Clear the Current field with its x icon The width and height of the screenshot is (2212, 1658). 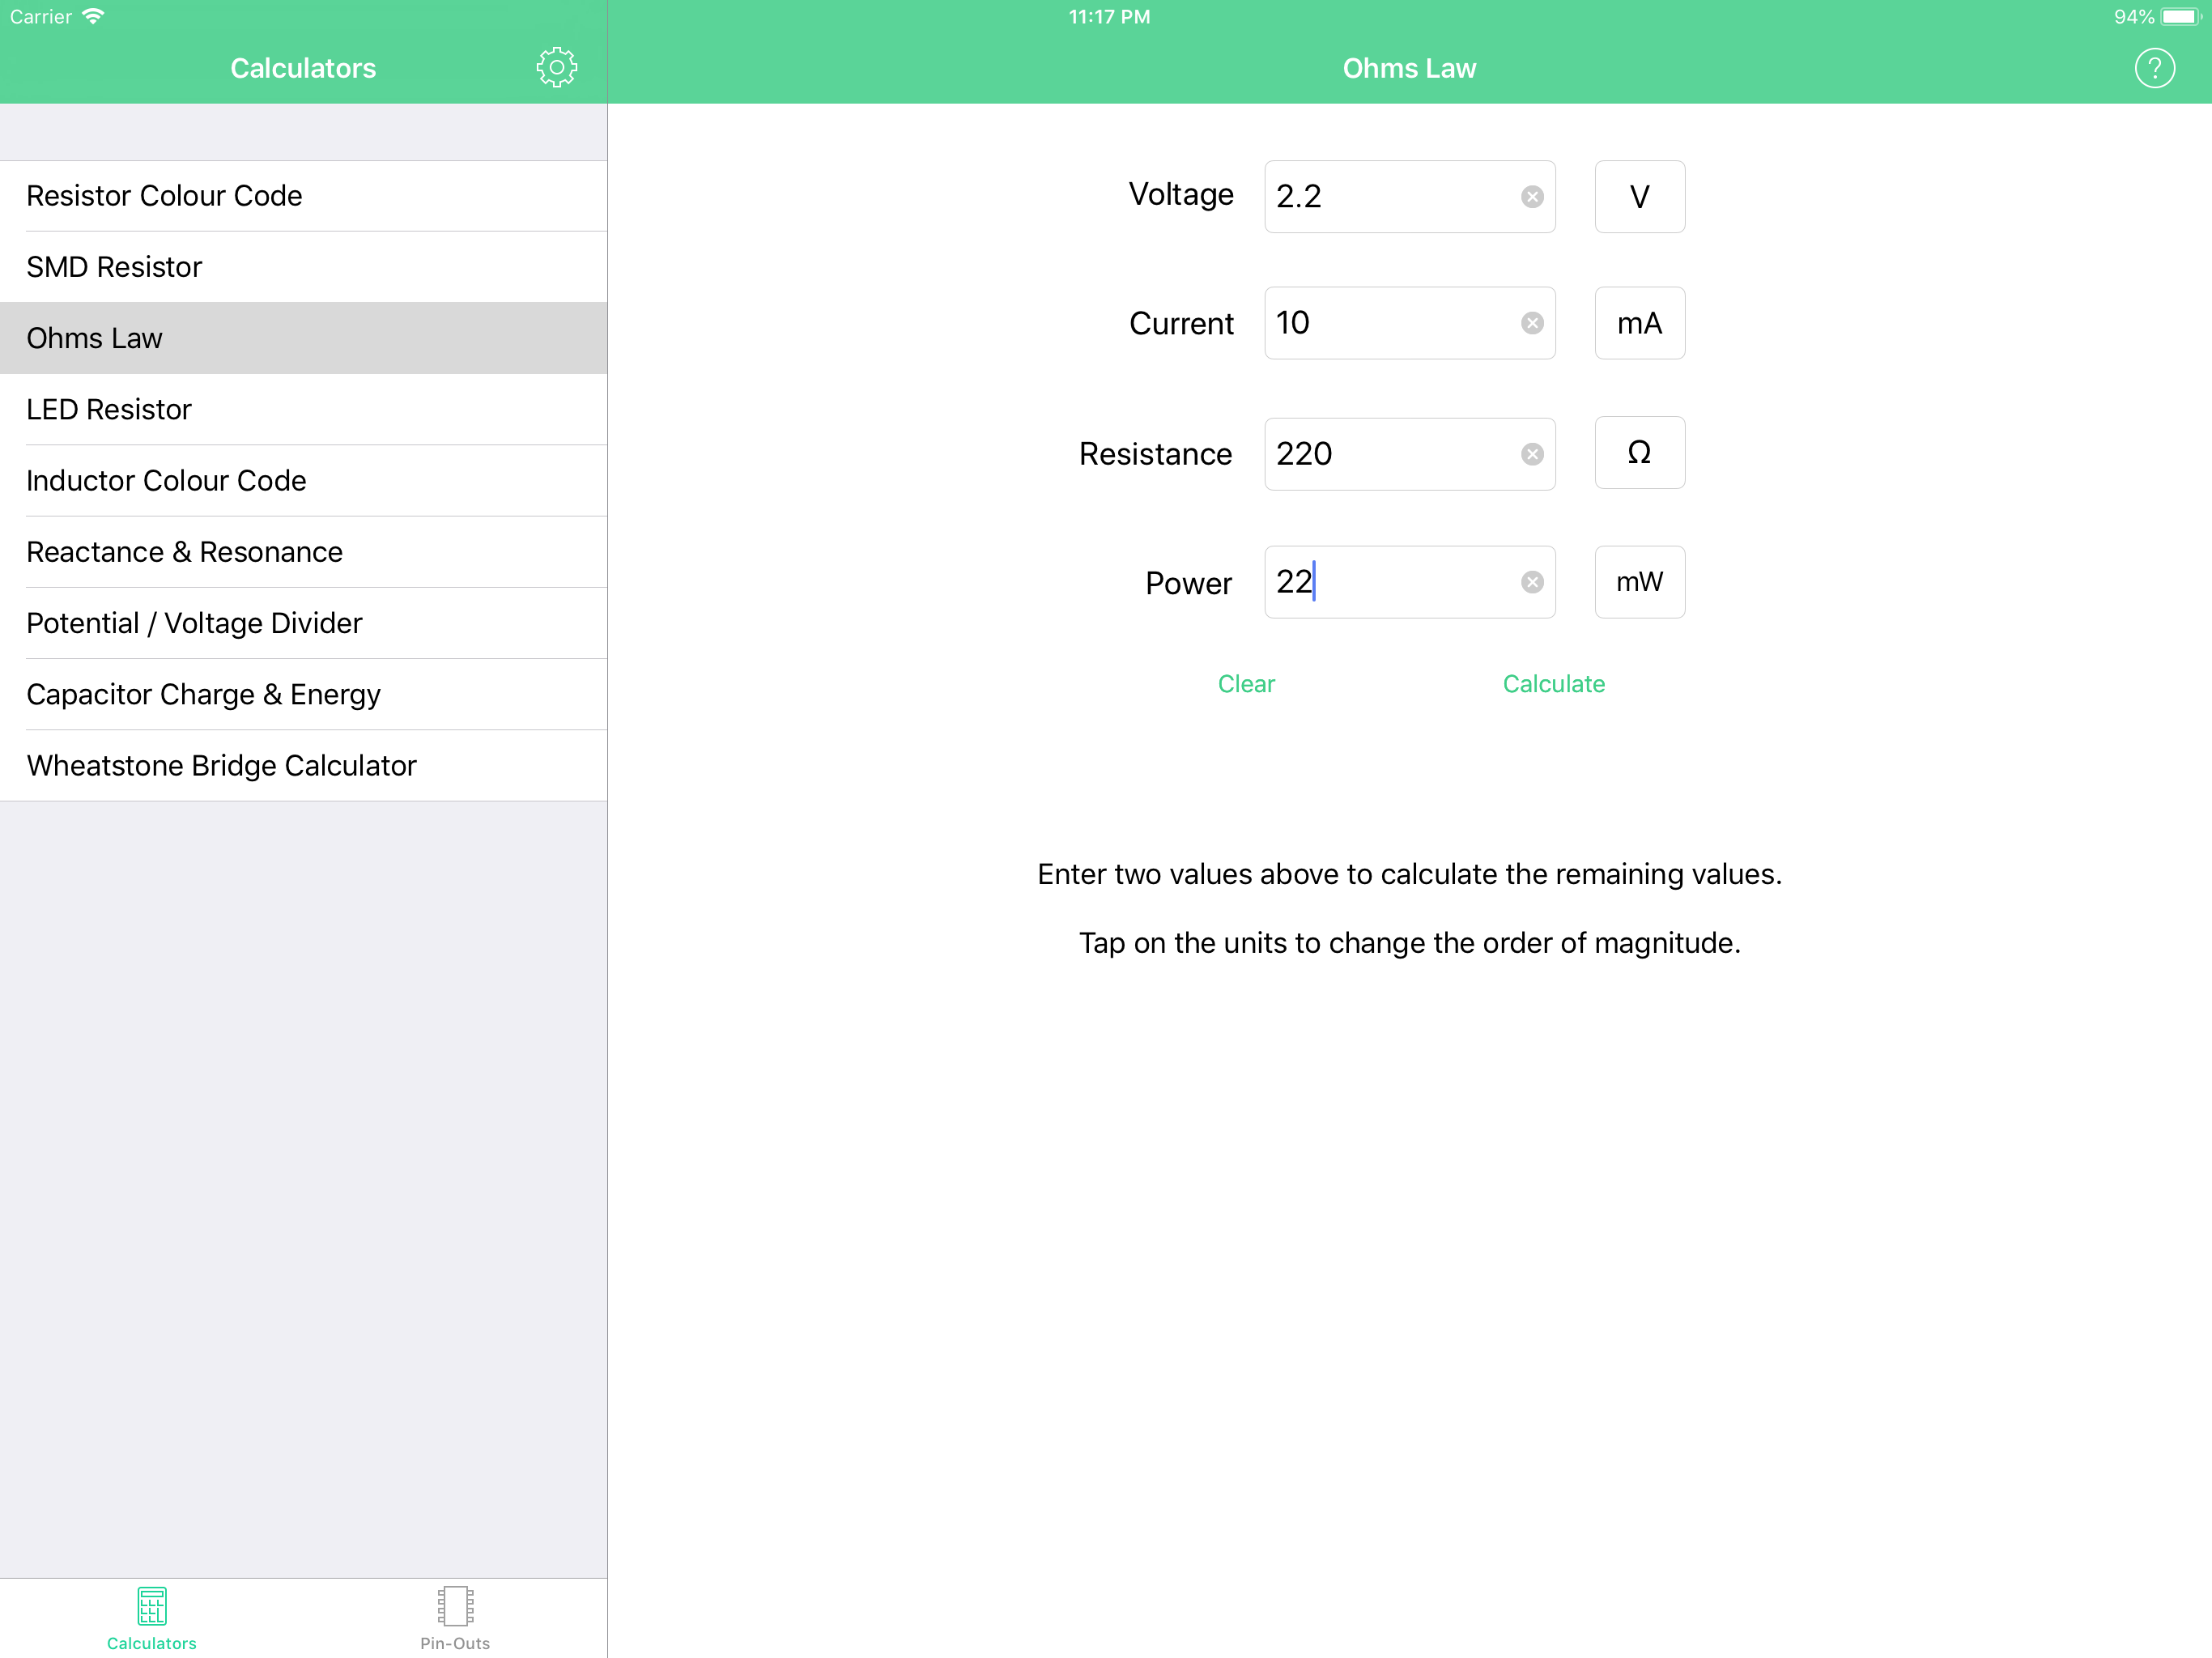tap(1531, 323)
